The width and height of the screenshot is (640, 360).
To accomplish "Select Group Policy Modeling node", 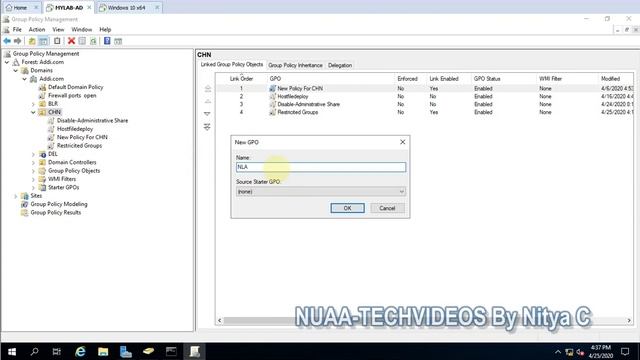I will click(x=59, y=204).
